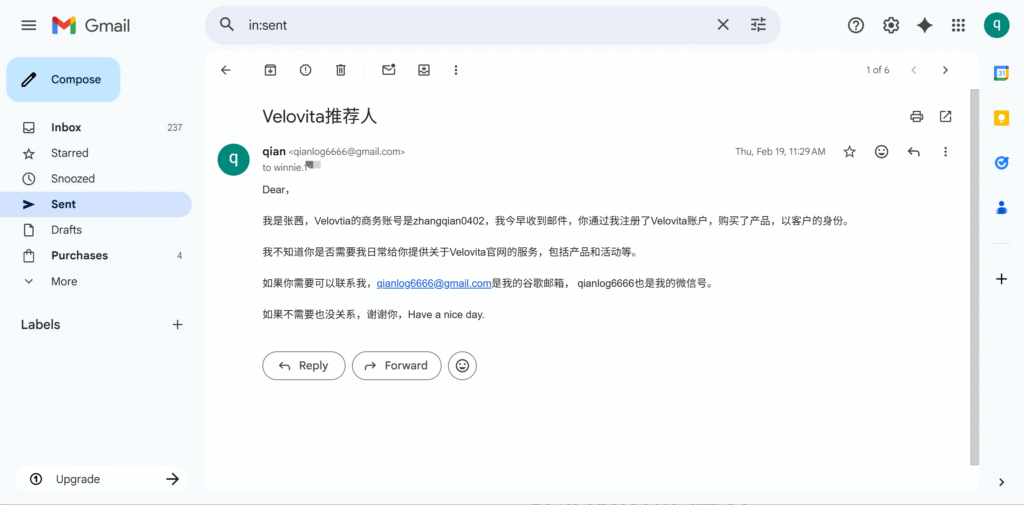Click the message scrollbar
Image resolution: width=1024 pixels, height=505 pixels.
pos(974,277)
